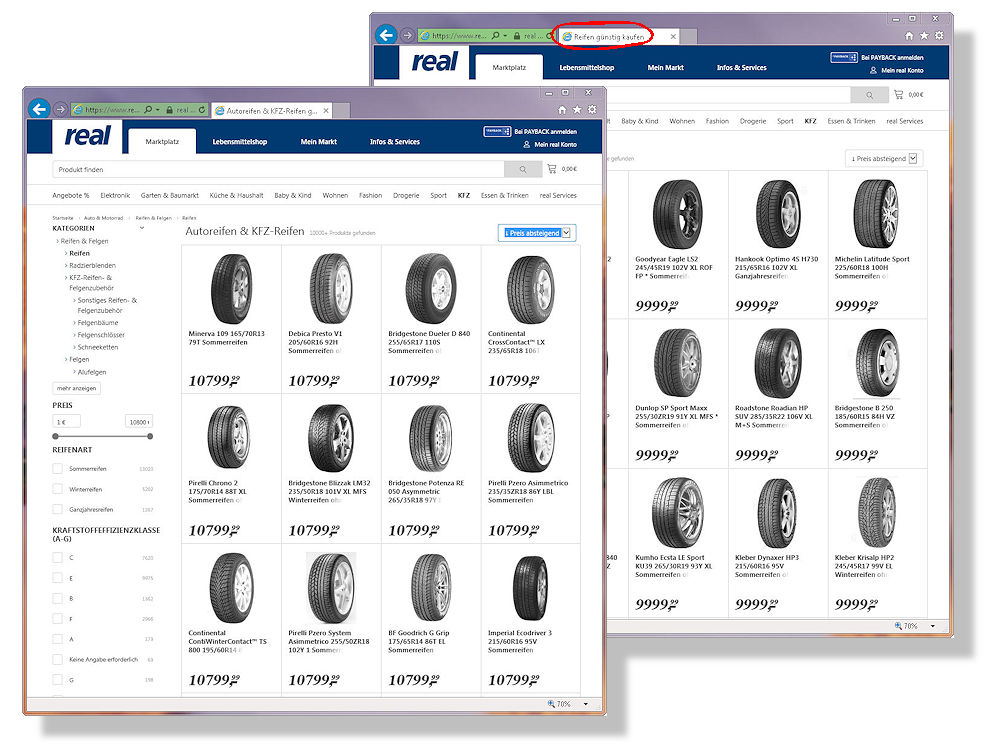Open the shopping cart in front window
This screenshot has height=750, width=1000.
(552, 169)
